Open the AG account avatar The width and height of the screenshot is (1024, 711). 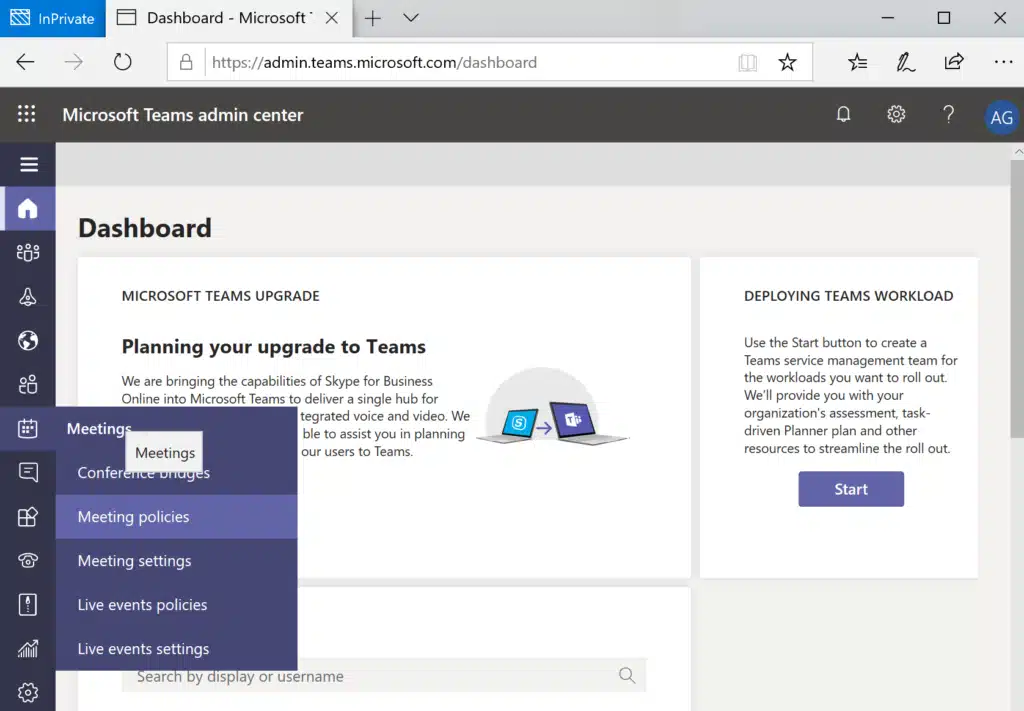1000,117
